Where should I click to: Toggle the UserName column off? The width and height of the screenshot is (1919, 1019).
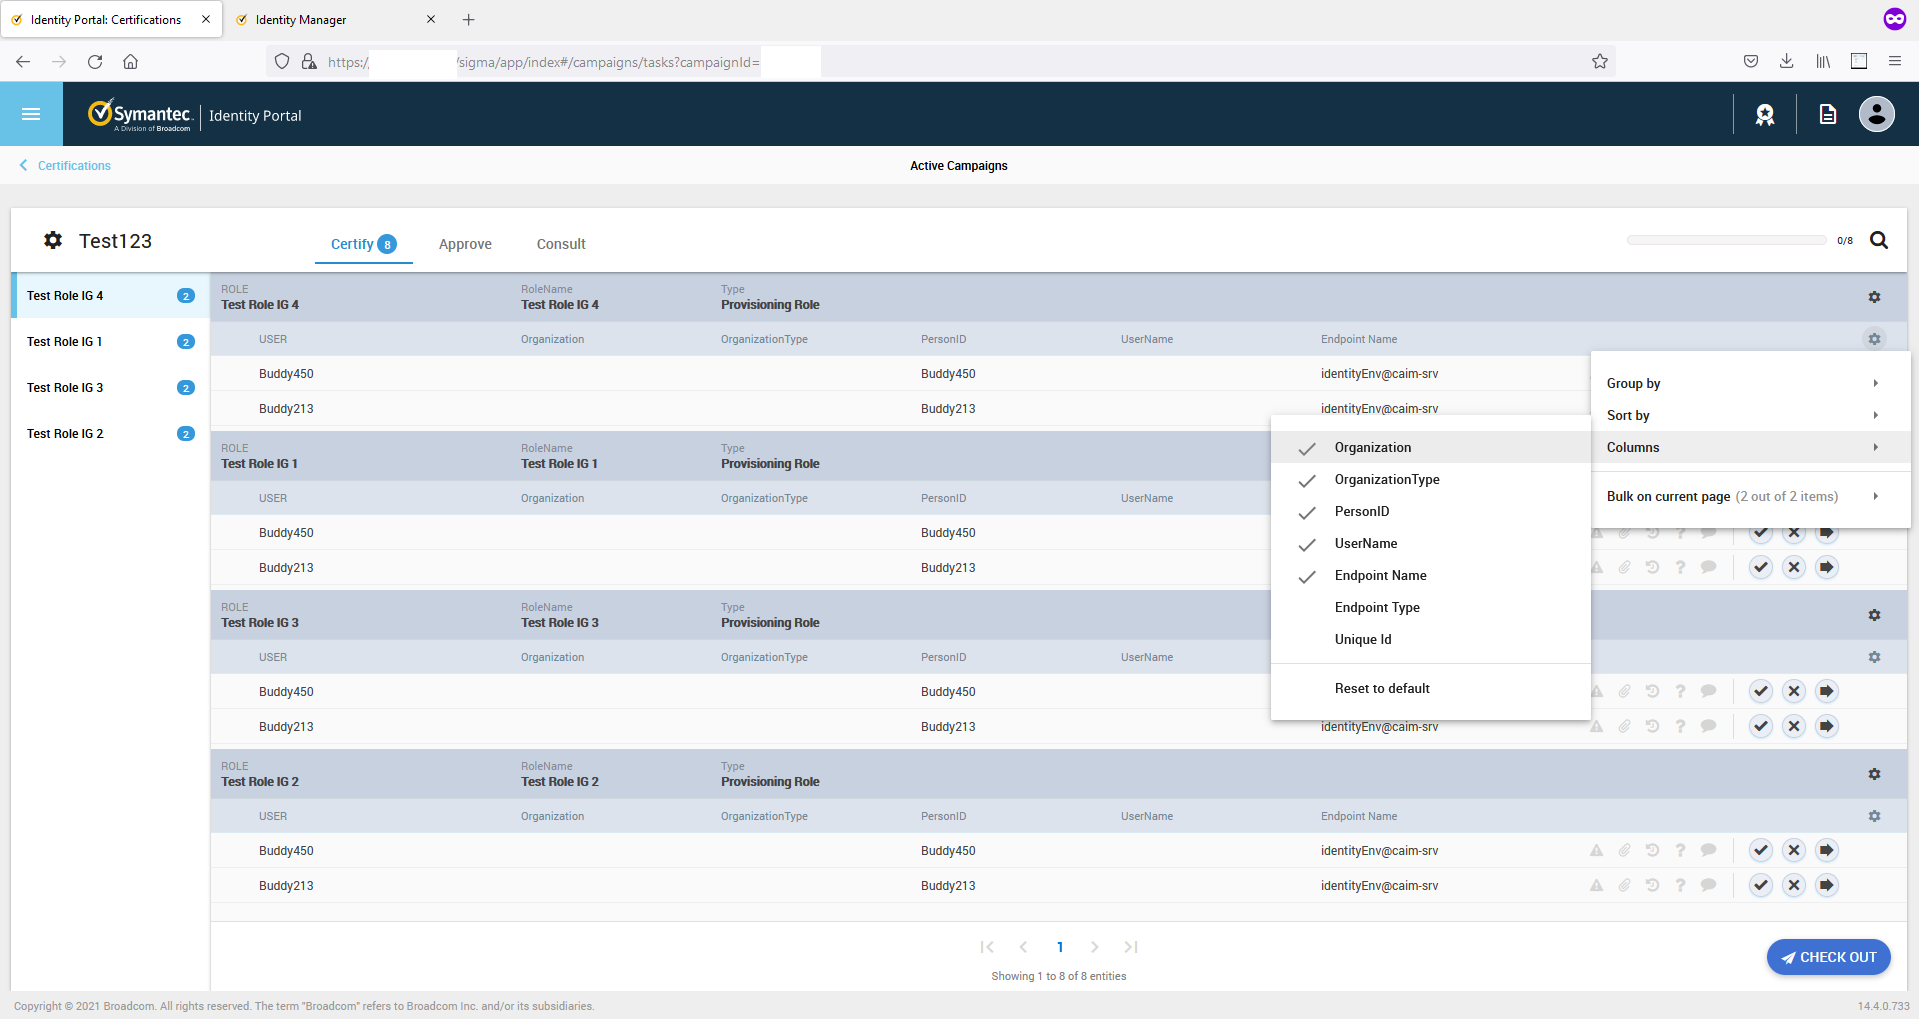(1365, 544)
